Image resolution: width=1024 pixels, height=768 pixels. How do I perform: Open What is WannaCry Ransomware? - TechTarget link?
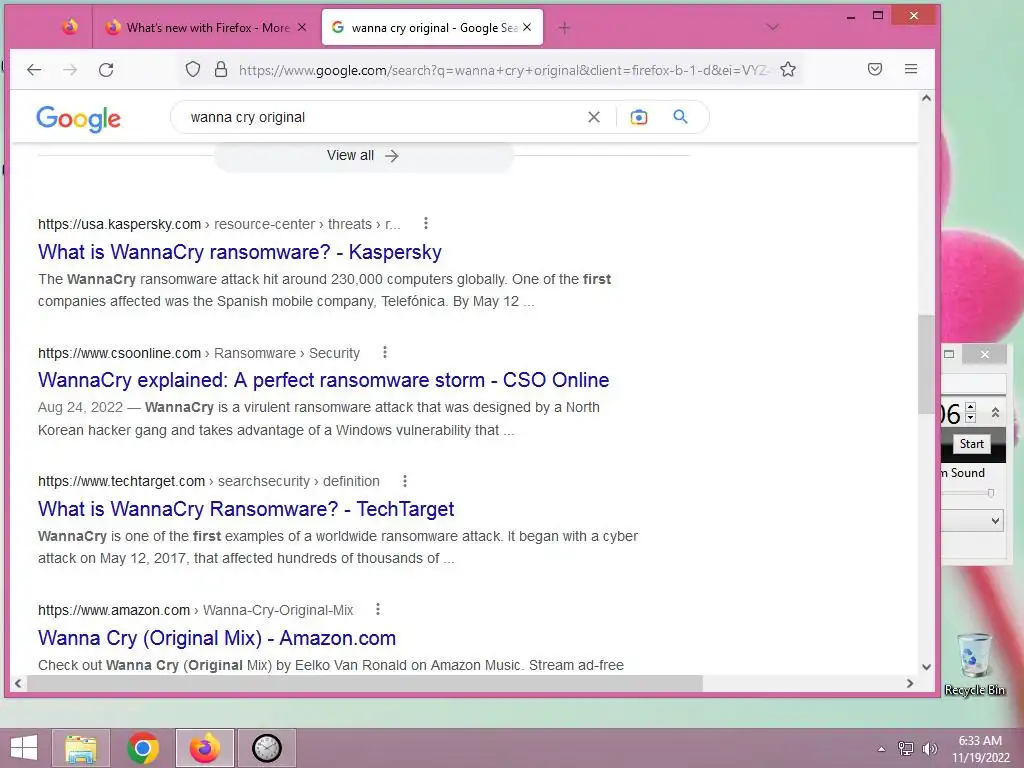(246, 509)
